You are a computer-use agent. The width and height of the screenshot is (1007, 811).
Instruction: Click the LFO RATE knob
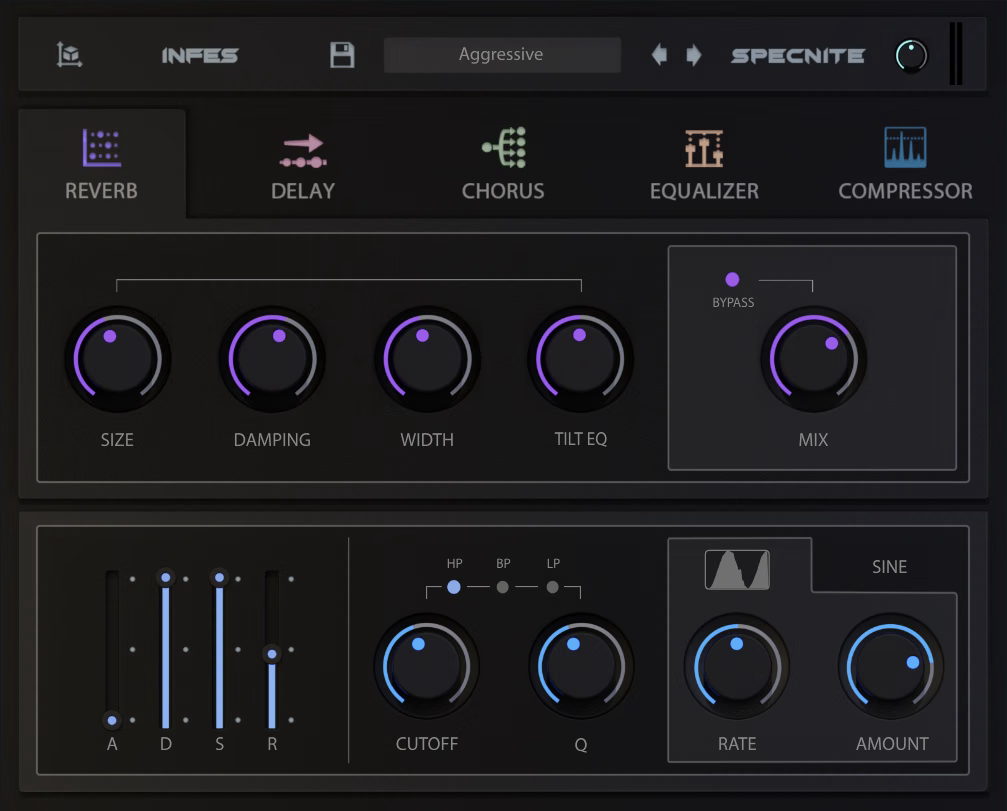[737, 667]
